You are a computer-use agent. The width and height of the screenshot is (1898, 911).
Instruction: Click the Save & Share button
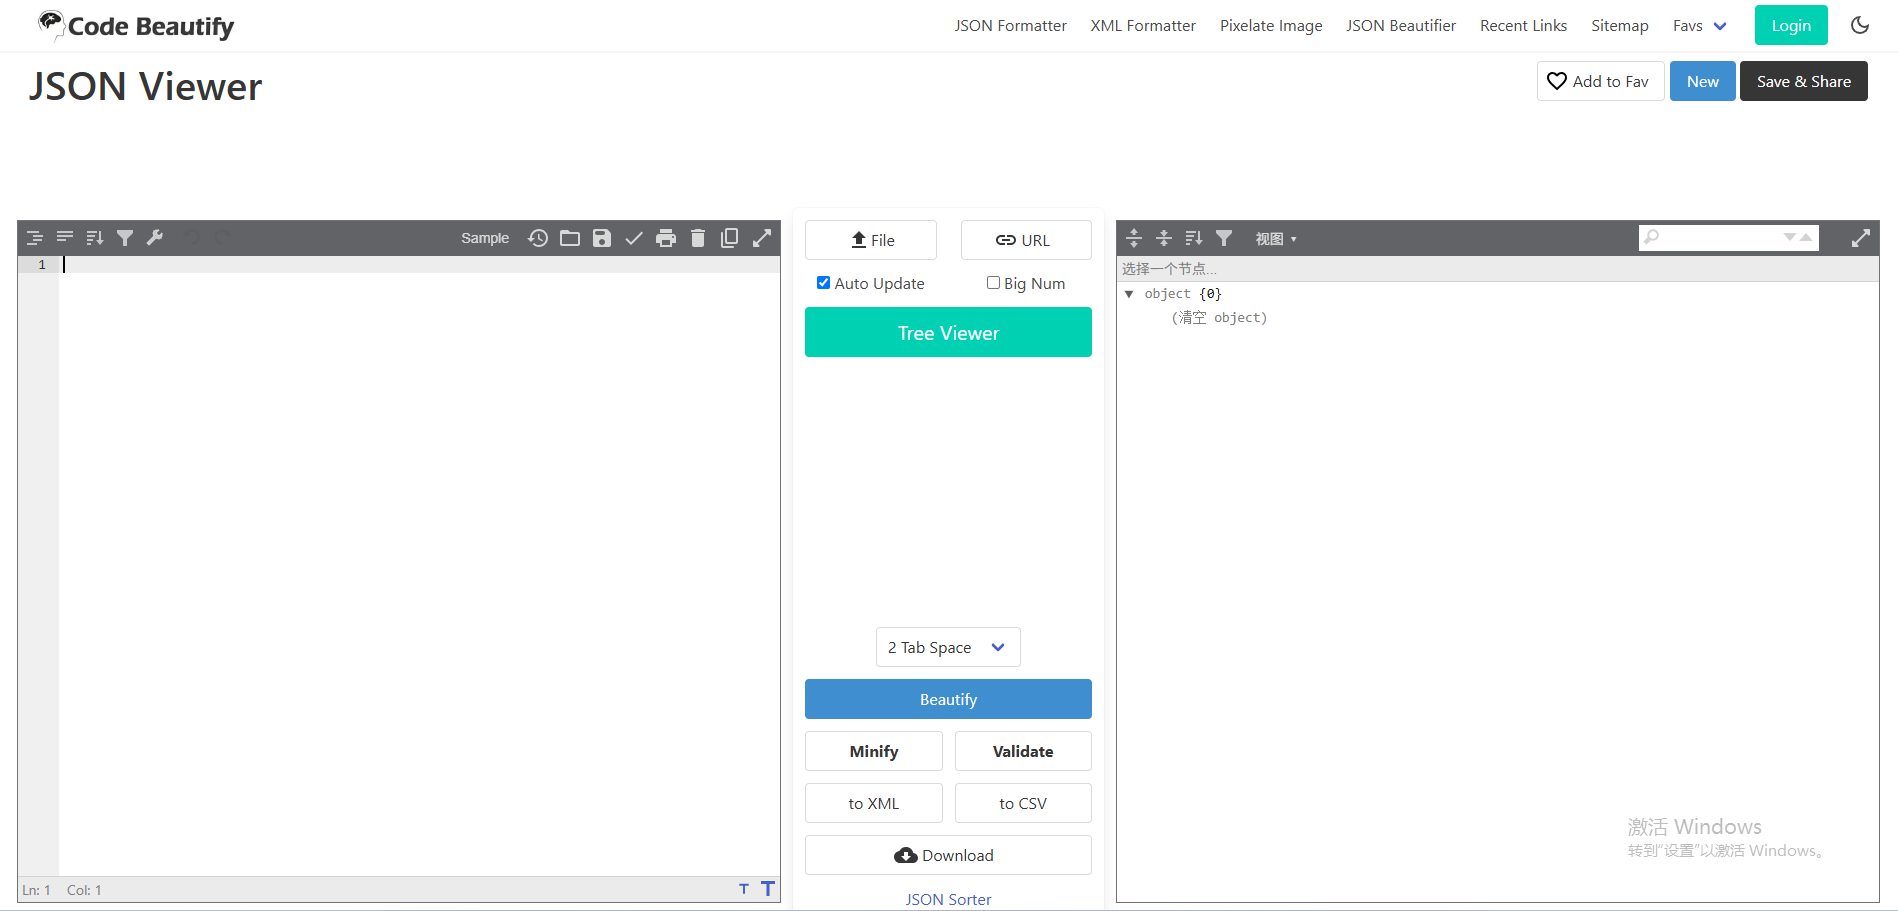[1804, 81]
